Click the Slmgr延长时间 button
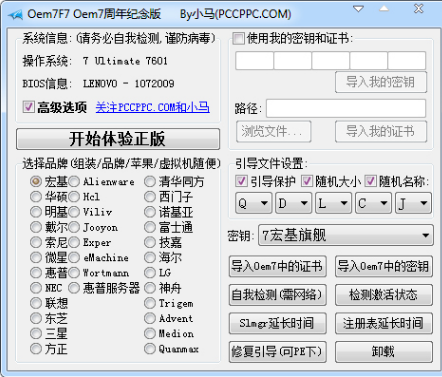Viewport: 442px width, 377px height. (278, 323)
